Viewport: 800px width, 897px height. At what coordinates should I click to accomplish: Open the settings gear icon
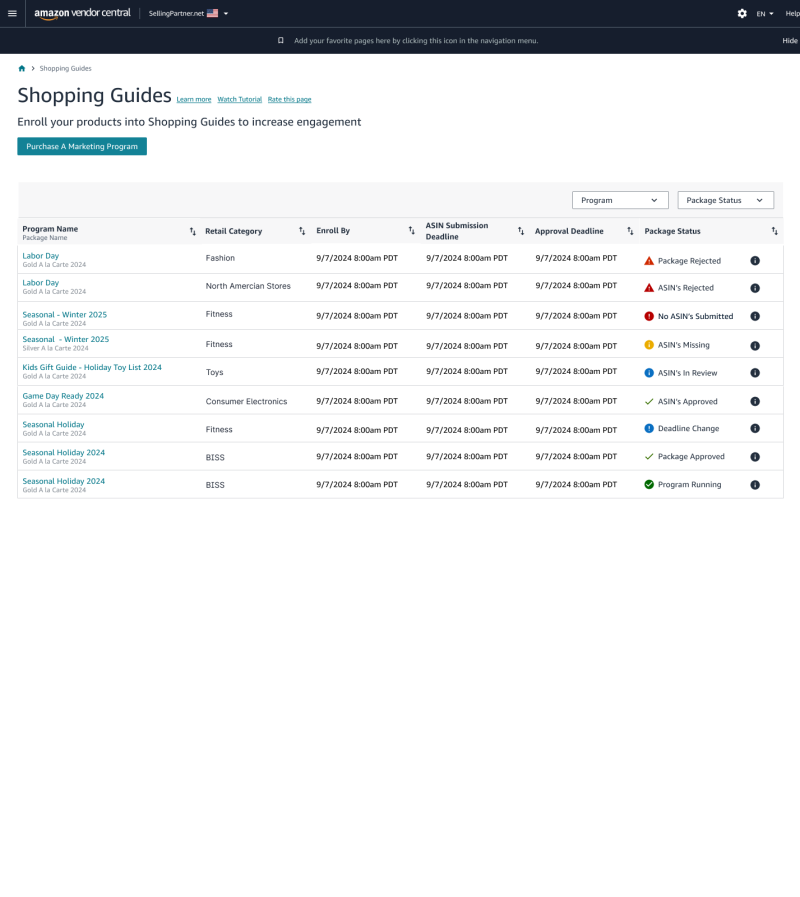(742, 13)
